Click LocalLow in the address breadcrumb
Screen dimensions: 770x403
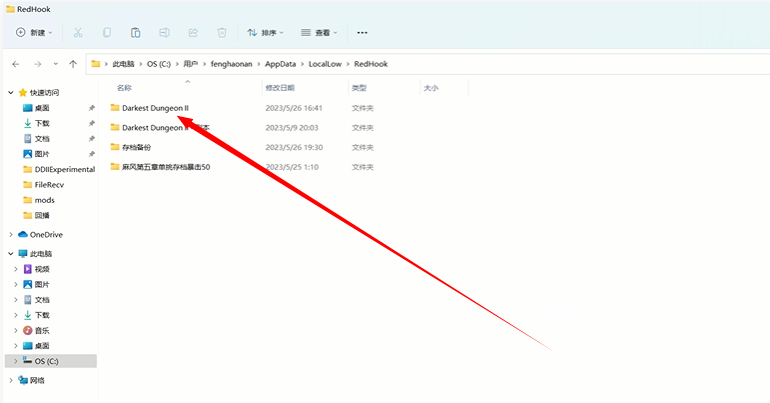[325, 64]
